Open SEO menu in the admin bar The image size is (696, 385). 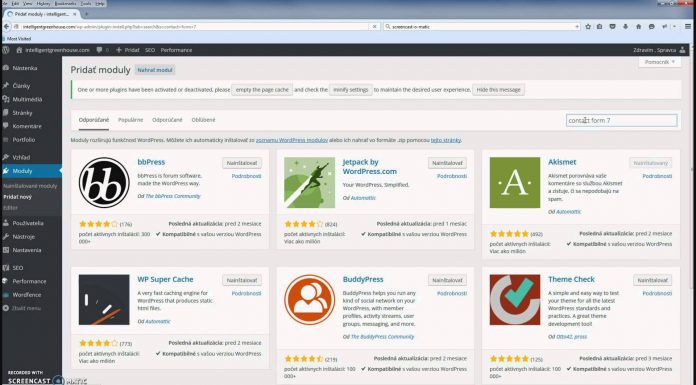point(150,50)
